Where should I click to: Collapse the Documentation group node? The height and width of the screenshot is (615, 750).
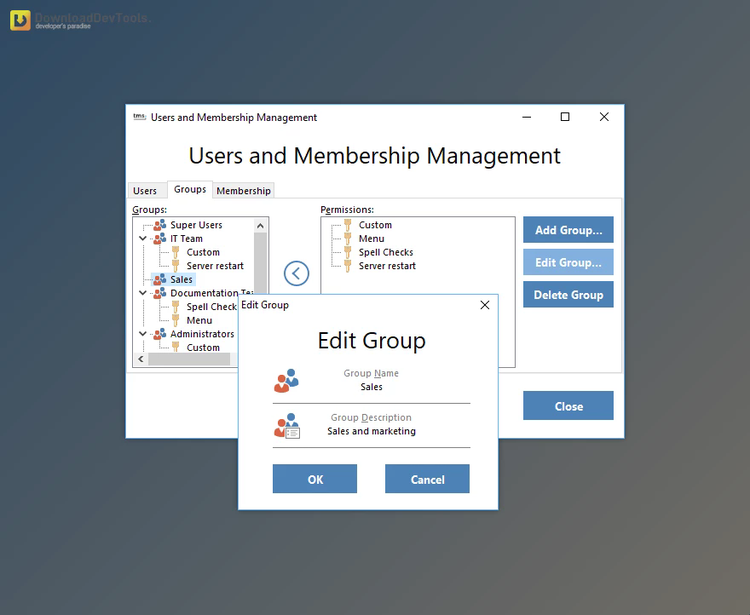pyautogui.click(x=143, y=293)
